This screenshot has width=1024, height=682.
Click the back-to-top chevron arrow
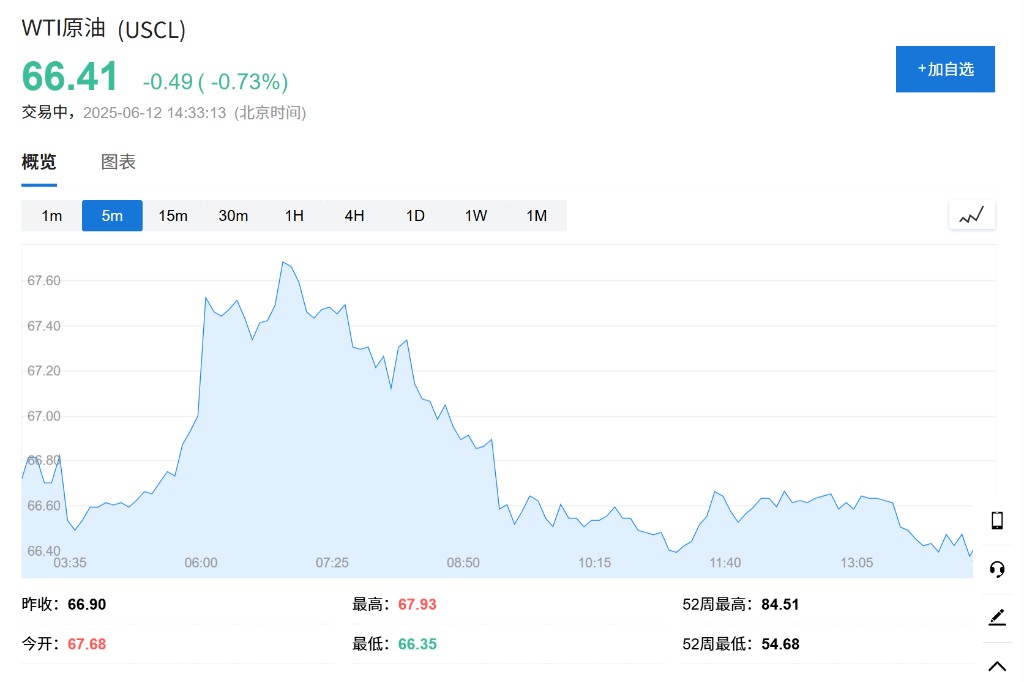point(997,666)
